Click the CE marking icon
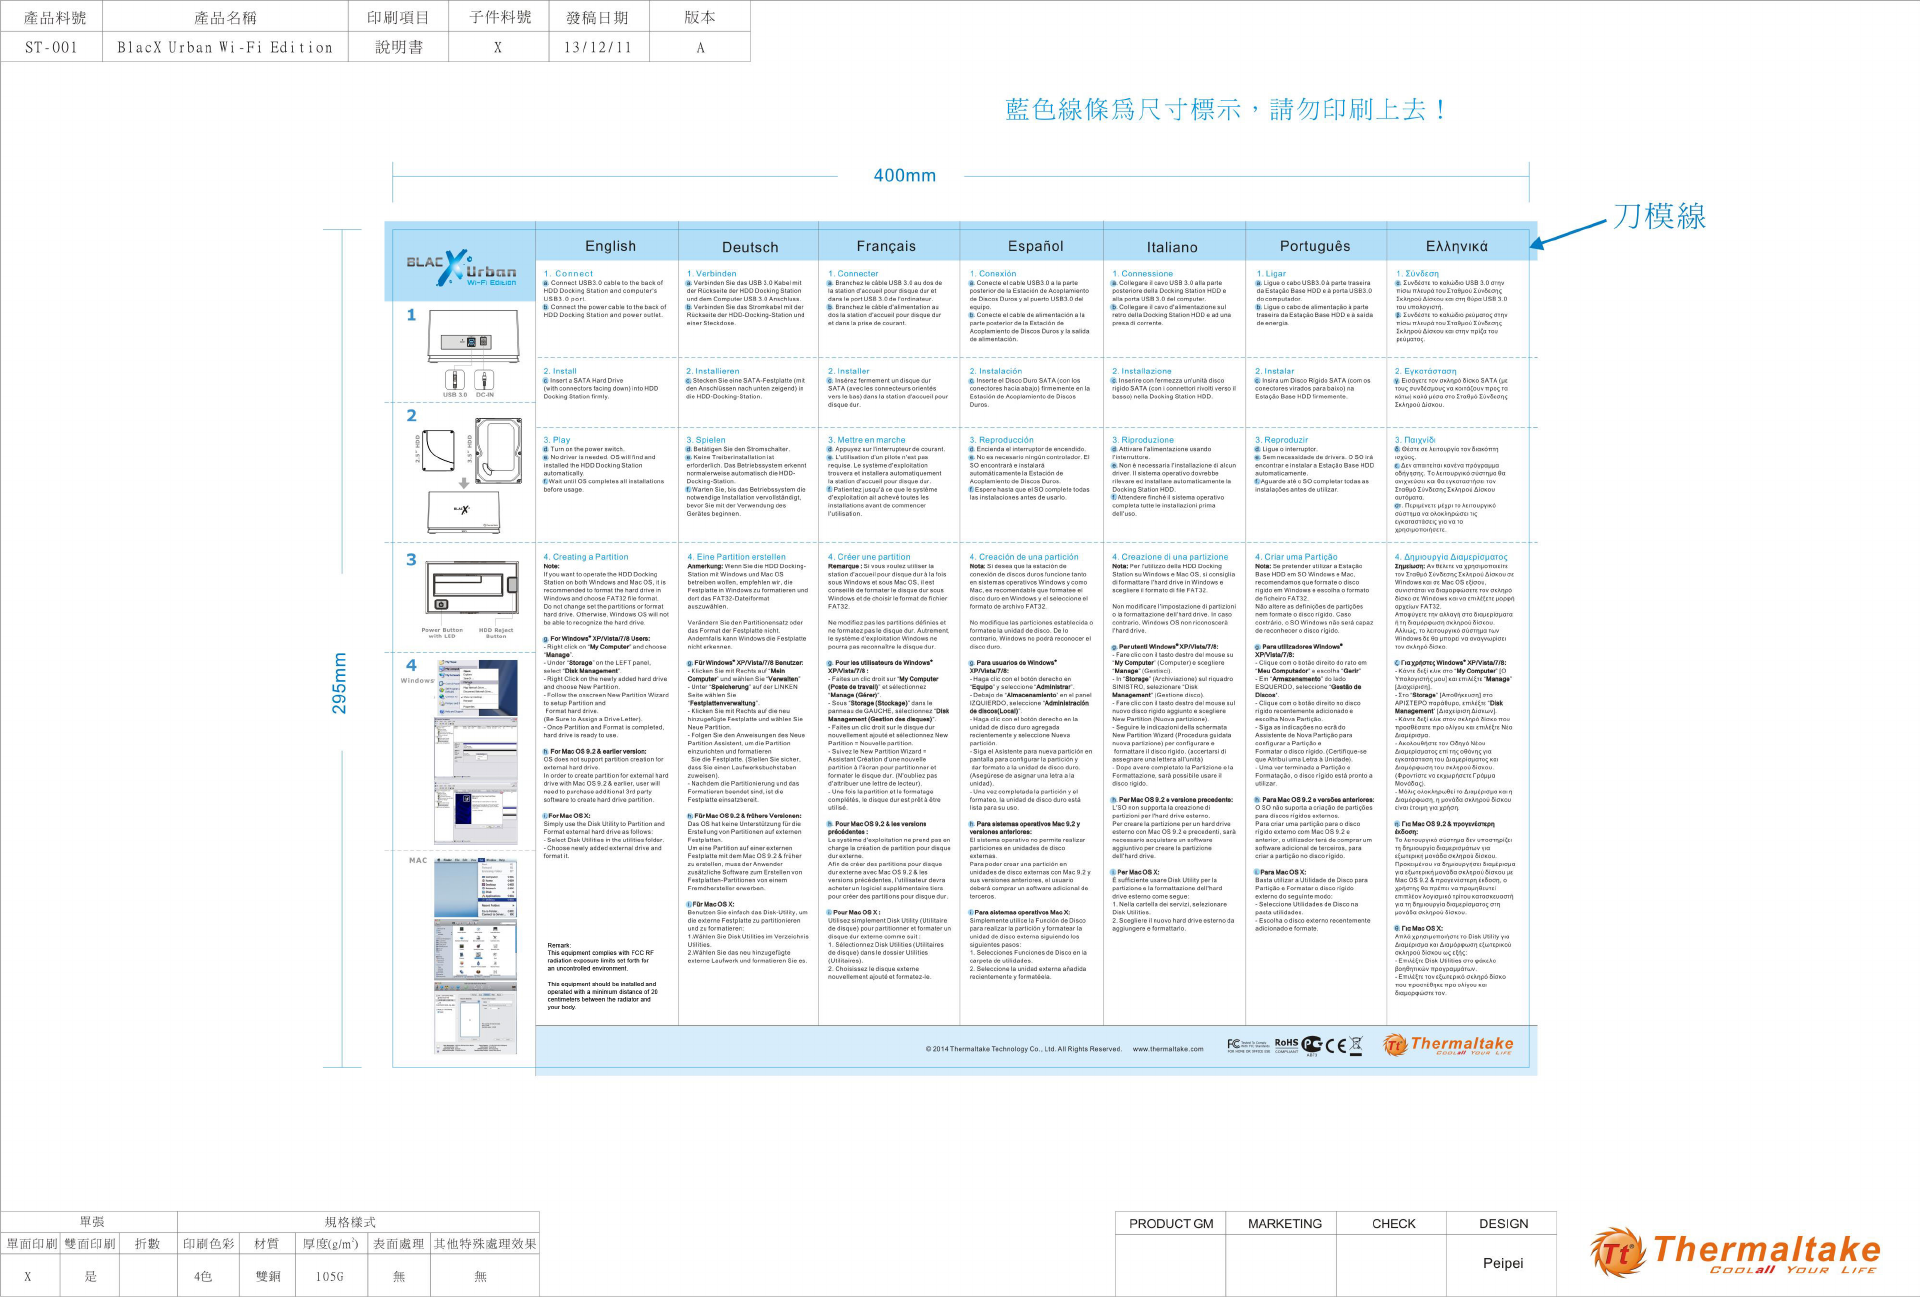Image resolution: width=1920 pixels, height=1297 pixels. tap(1335, 1046)
